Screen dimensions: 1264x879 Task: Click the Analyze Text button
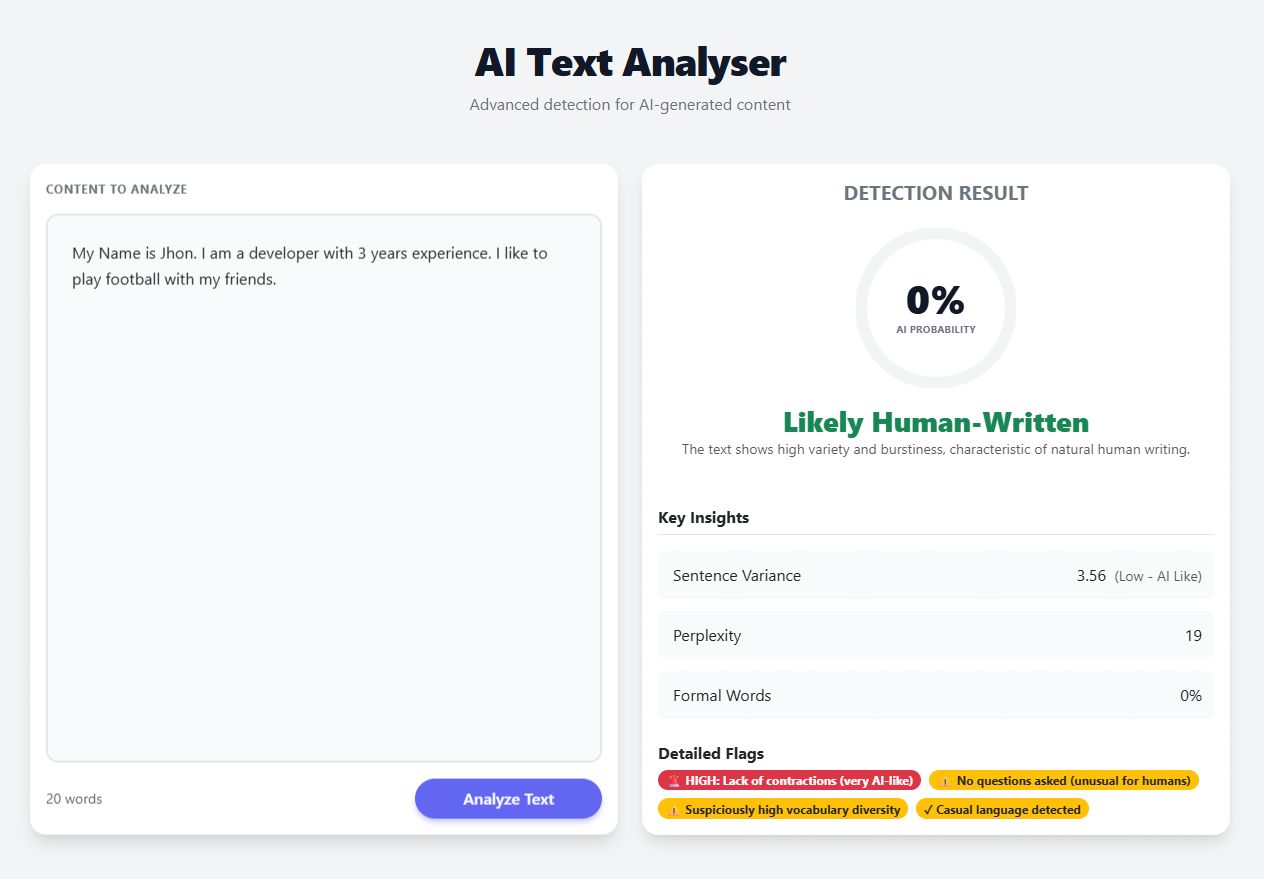508,799
